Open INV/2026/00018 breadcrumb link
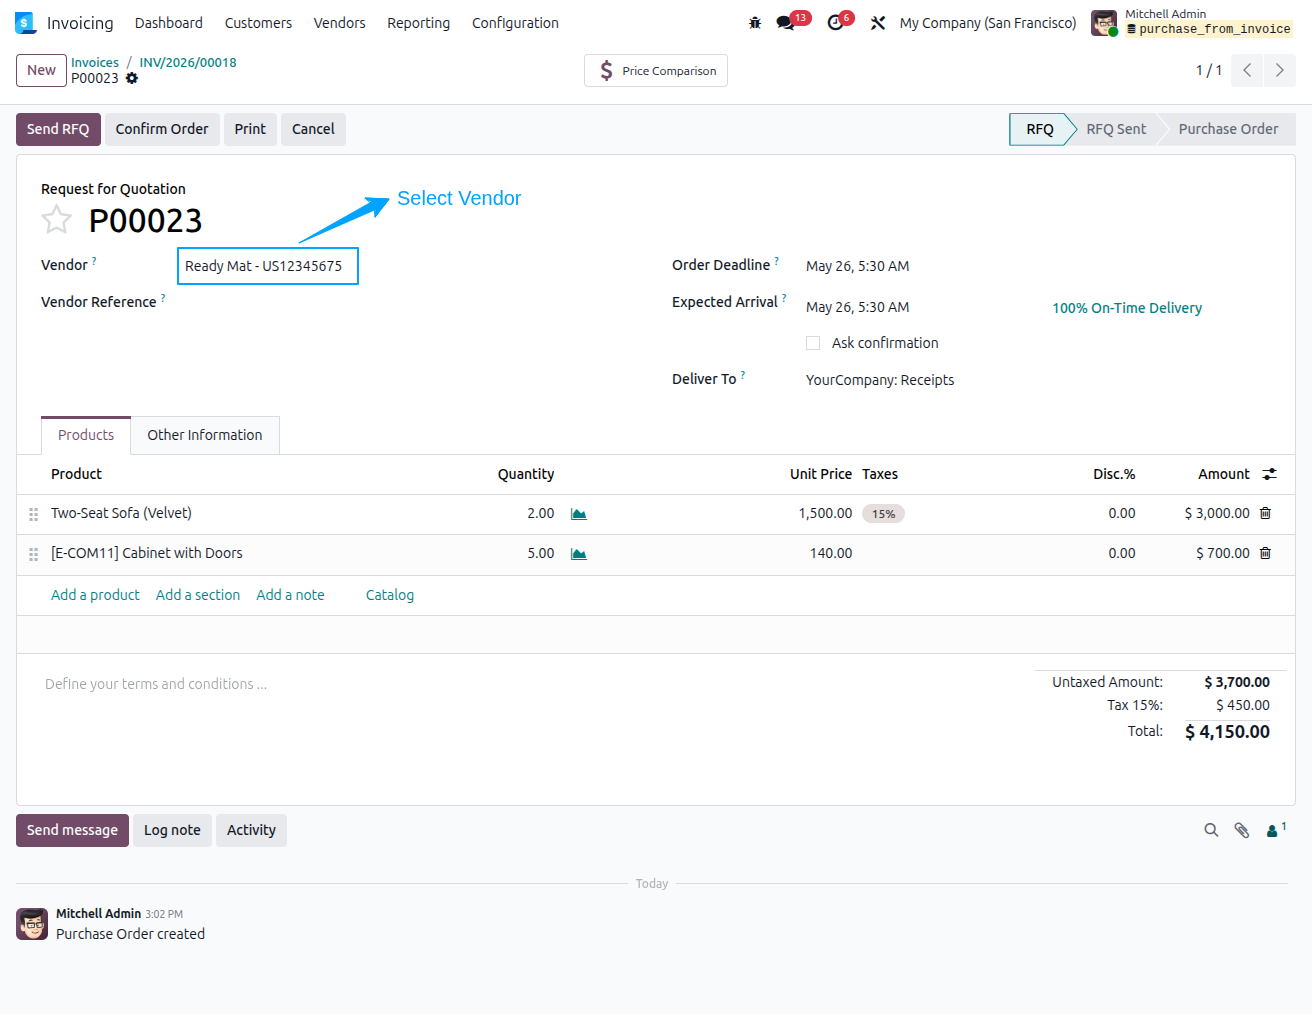Screen dimensions: 1312x1014 coord(188,62)
